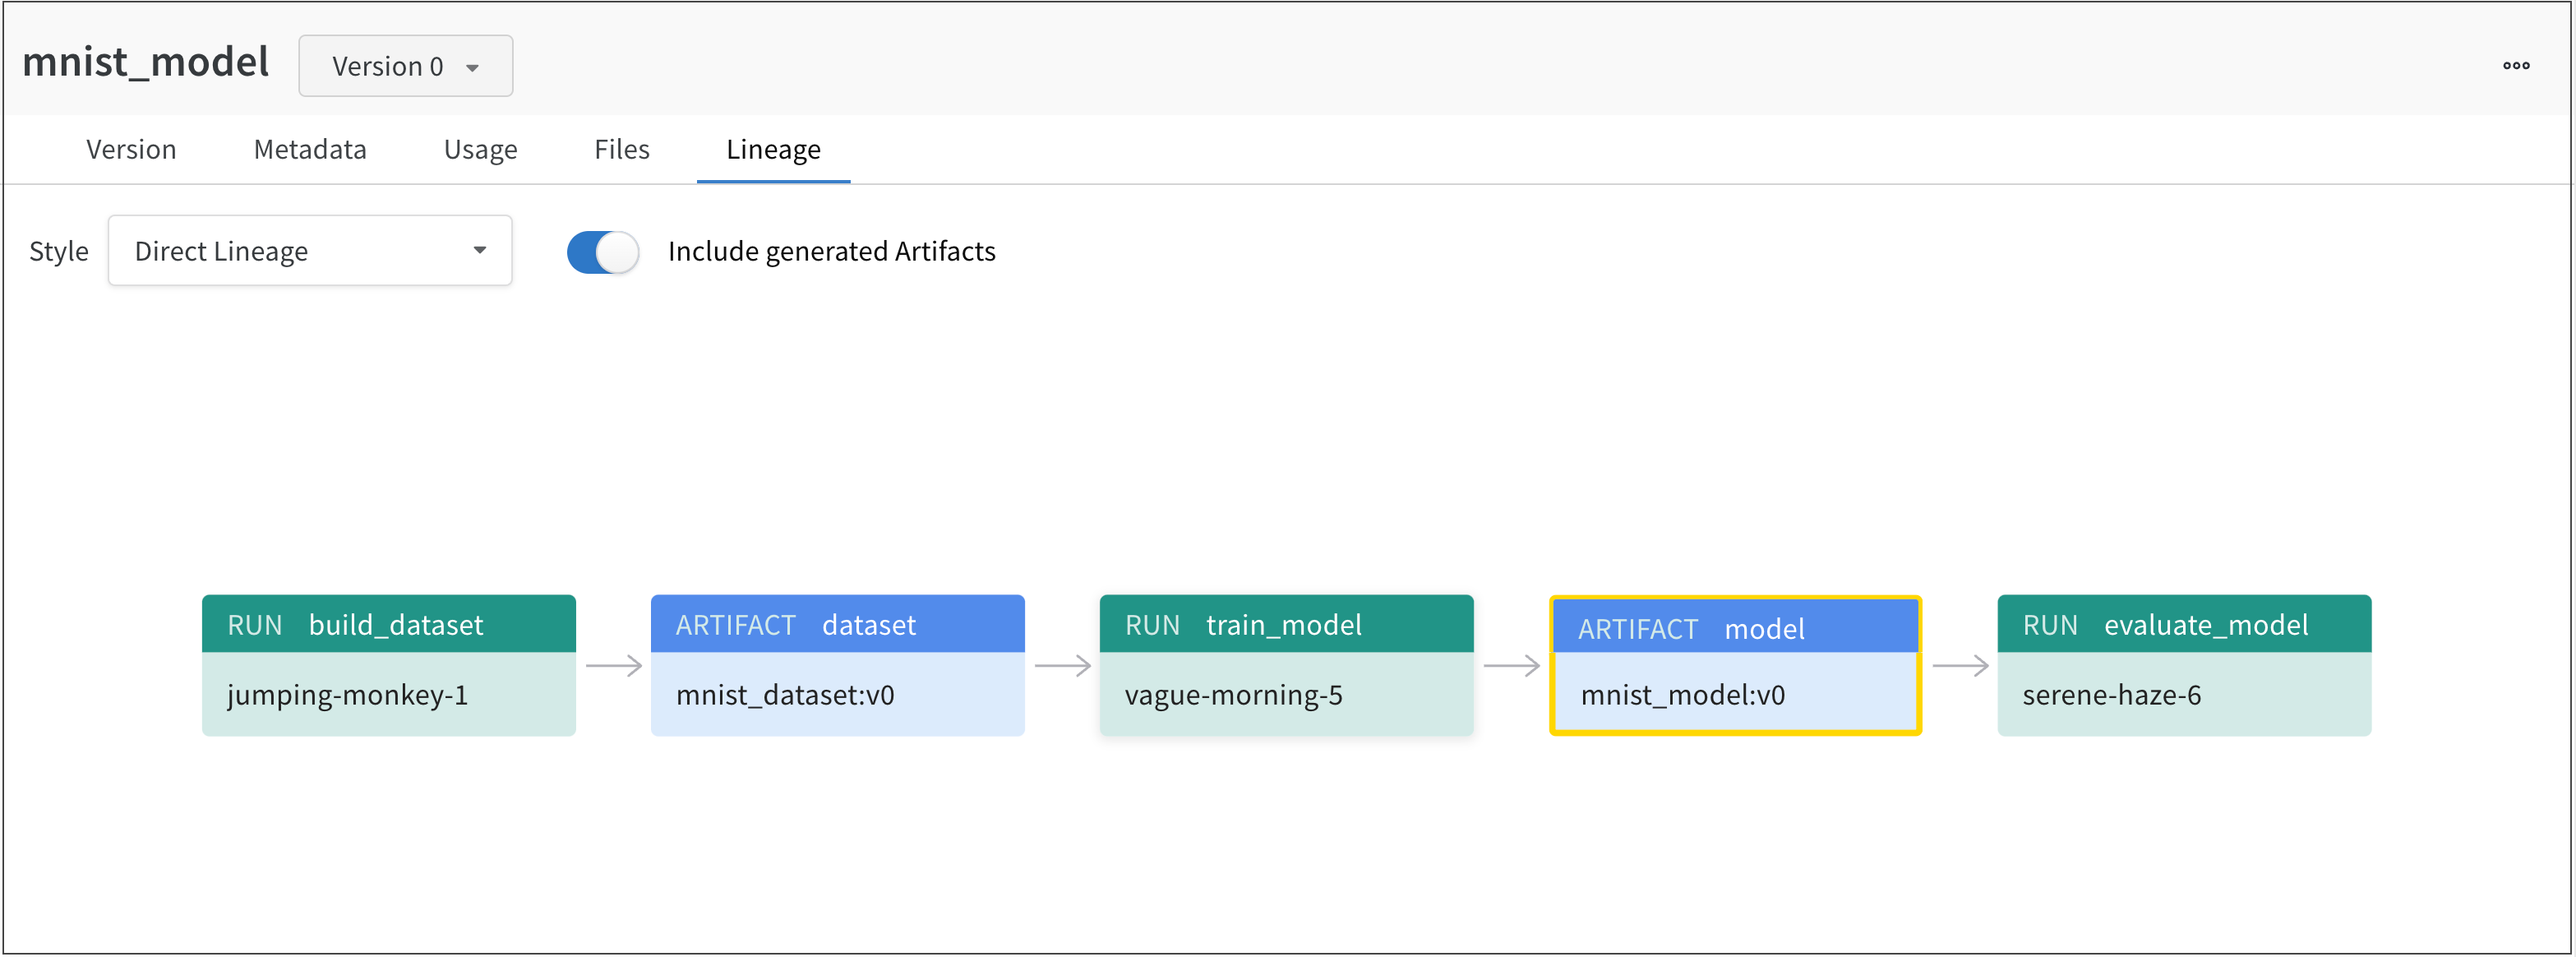
Task: Switch to the Version tab
Action: (x=131, y=149)
